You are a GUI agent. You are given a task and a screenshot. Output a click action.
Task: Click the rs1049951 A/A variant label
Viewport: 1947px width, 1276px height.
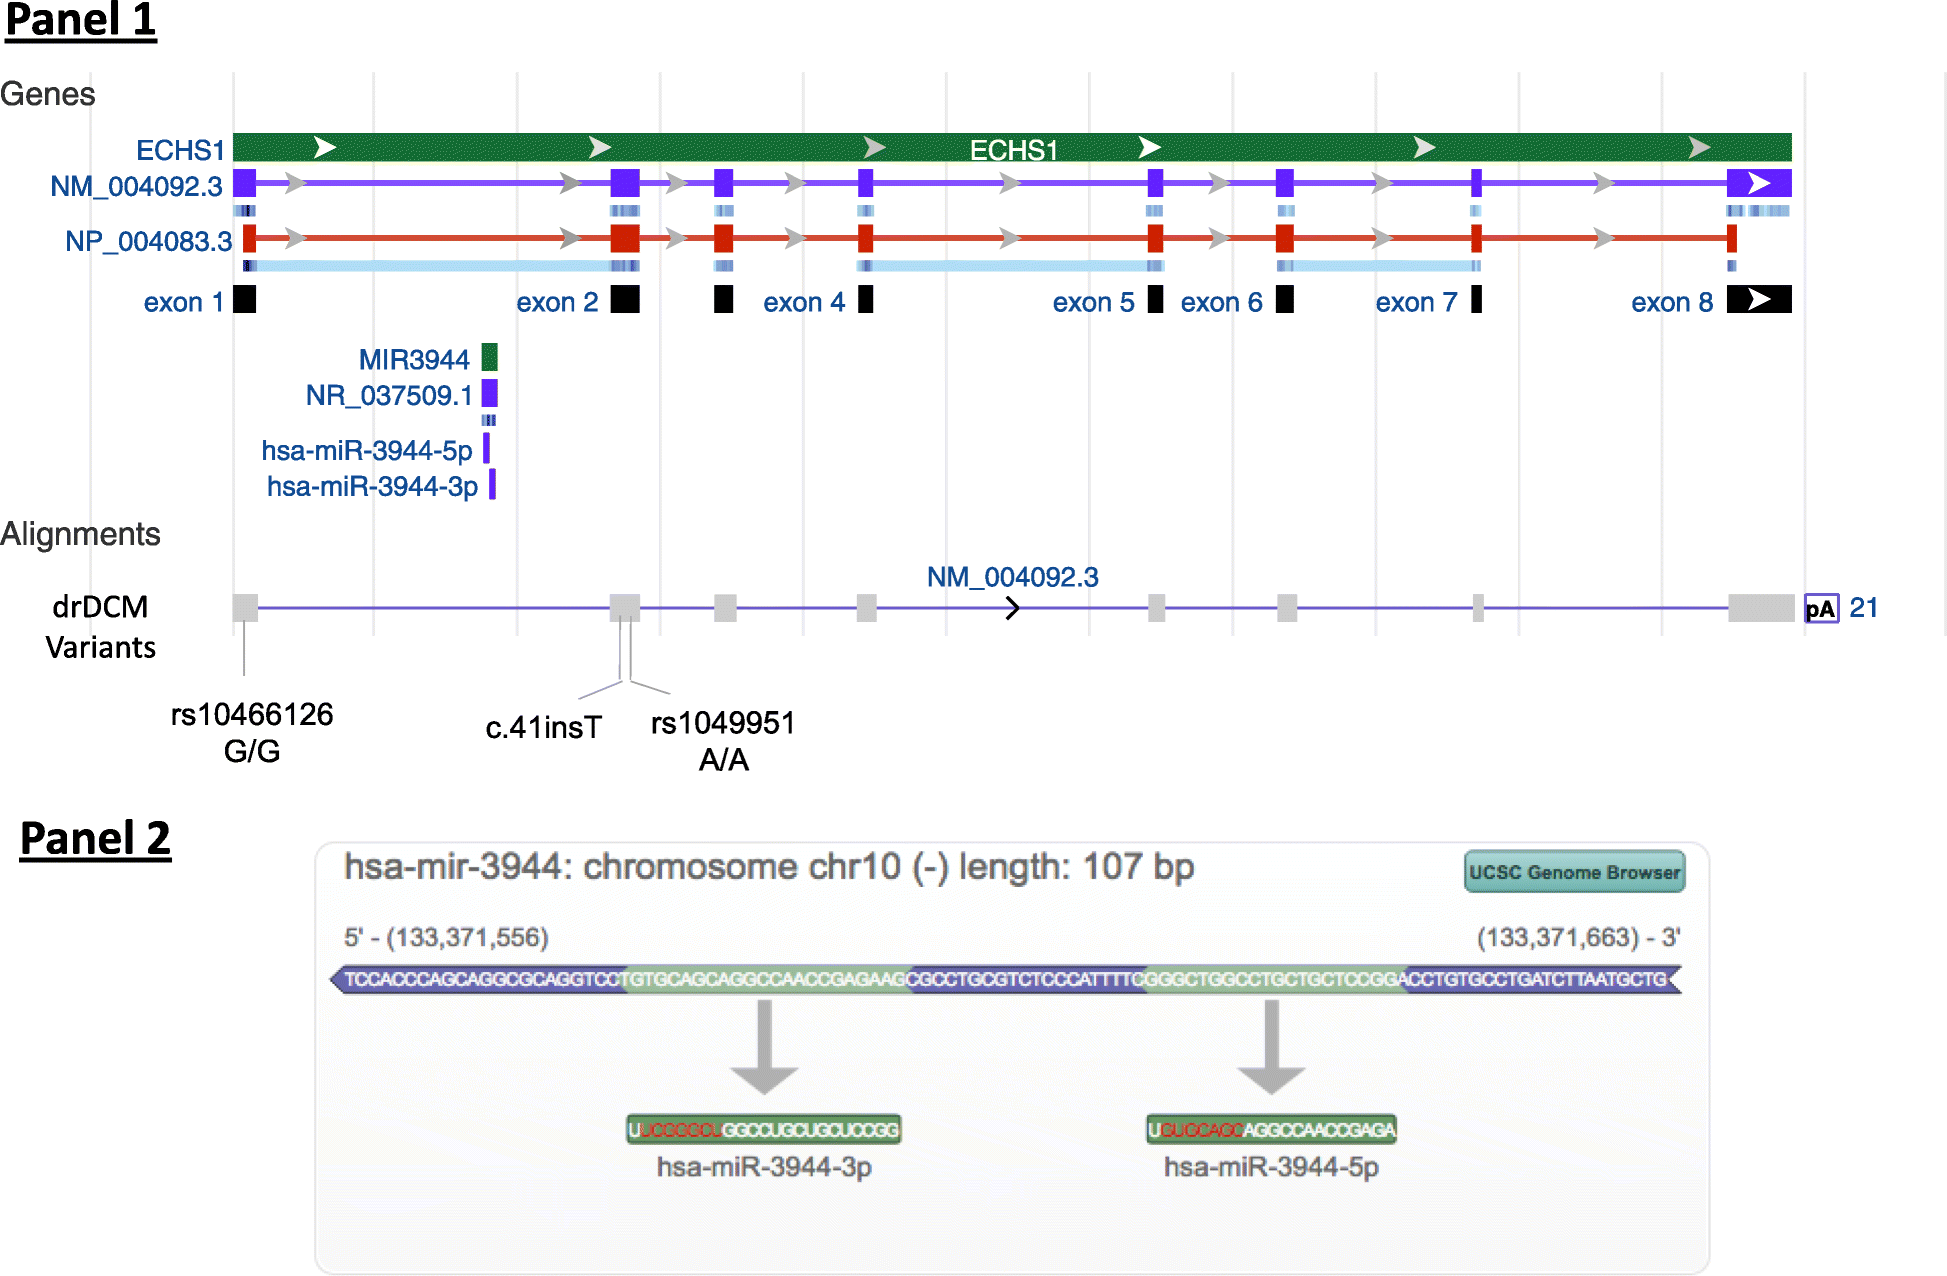point(723,741)
